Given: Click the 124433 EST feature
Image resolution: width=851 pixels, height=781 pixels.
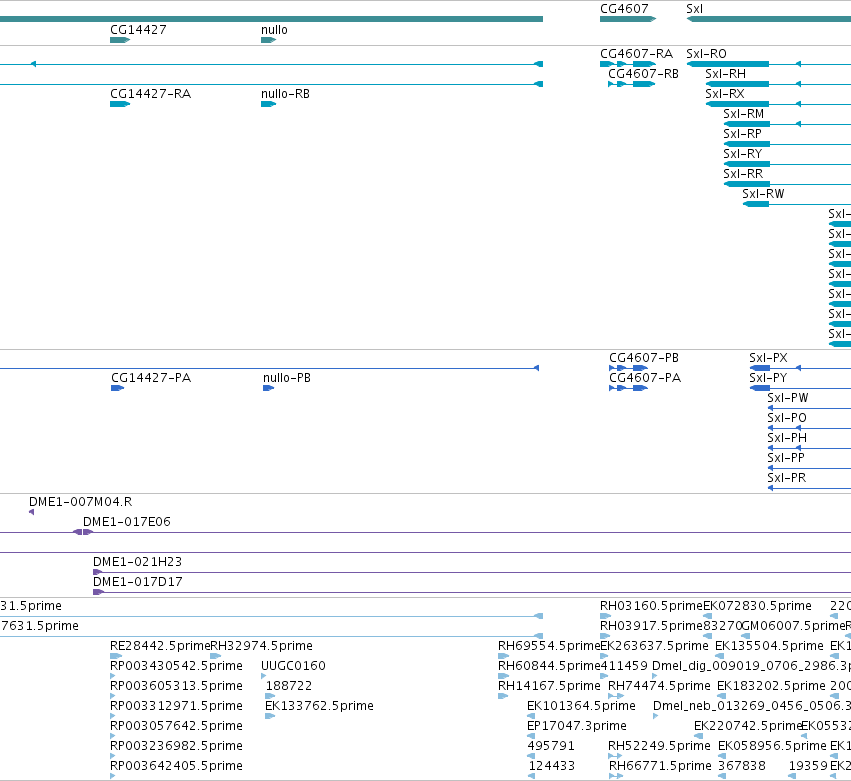Looking at the screenshot, I should (531, 776).
